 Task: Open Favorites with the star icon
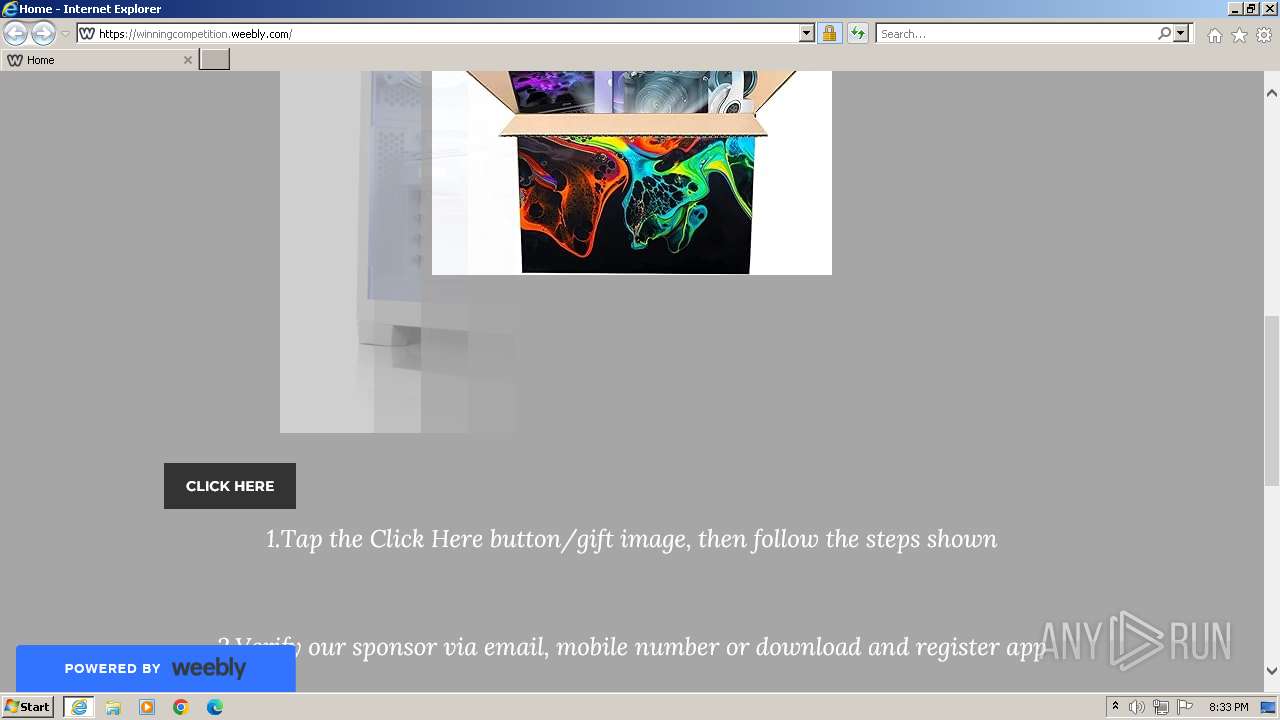click(x=1239, y=35)
